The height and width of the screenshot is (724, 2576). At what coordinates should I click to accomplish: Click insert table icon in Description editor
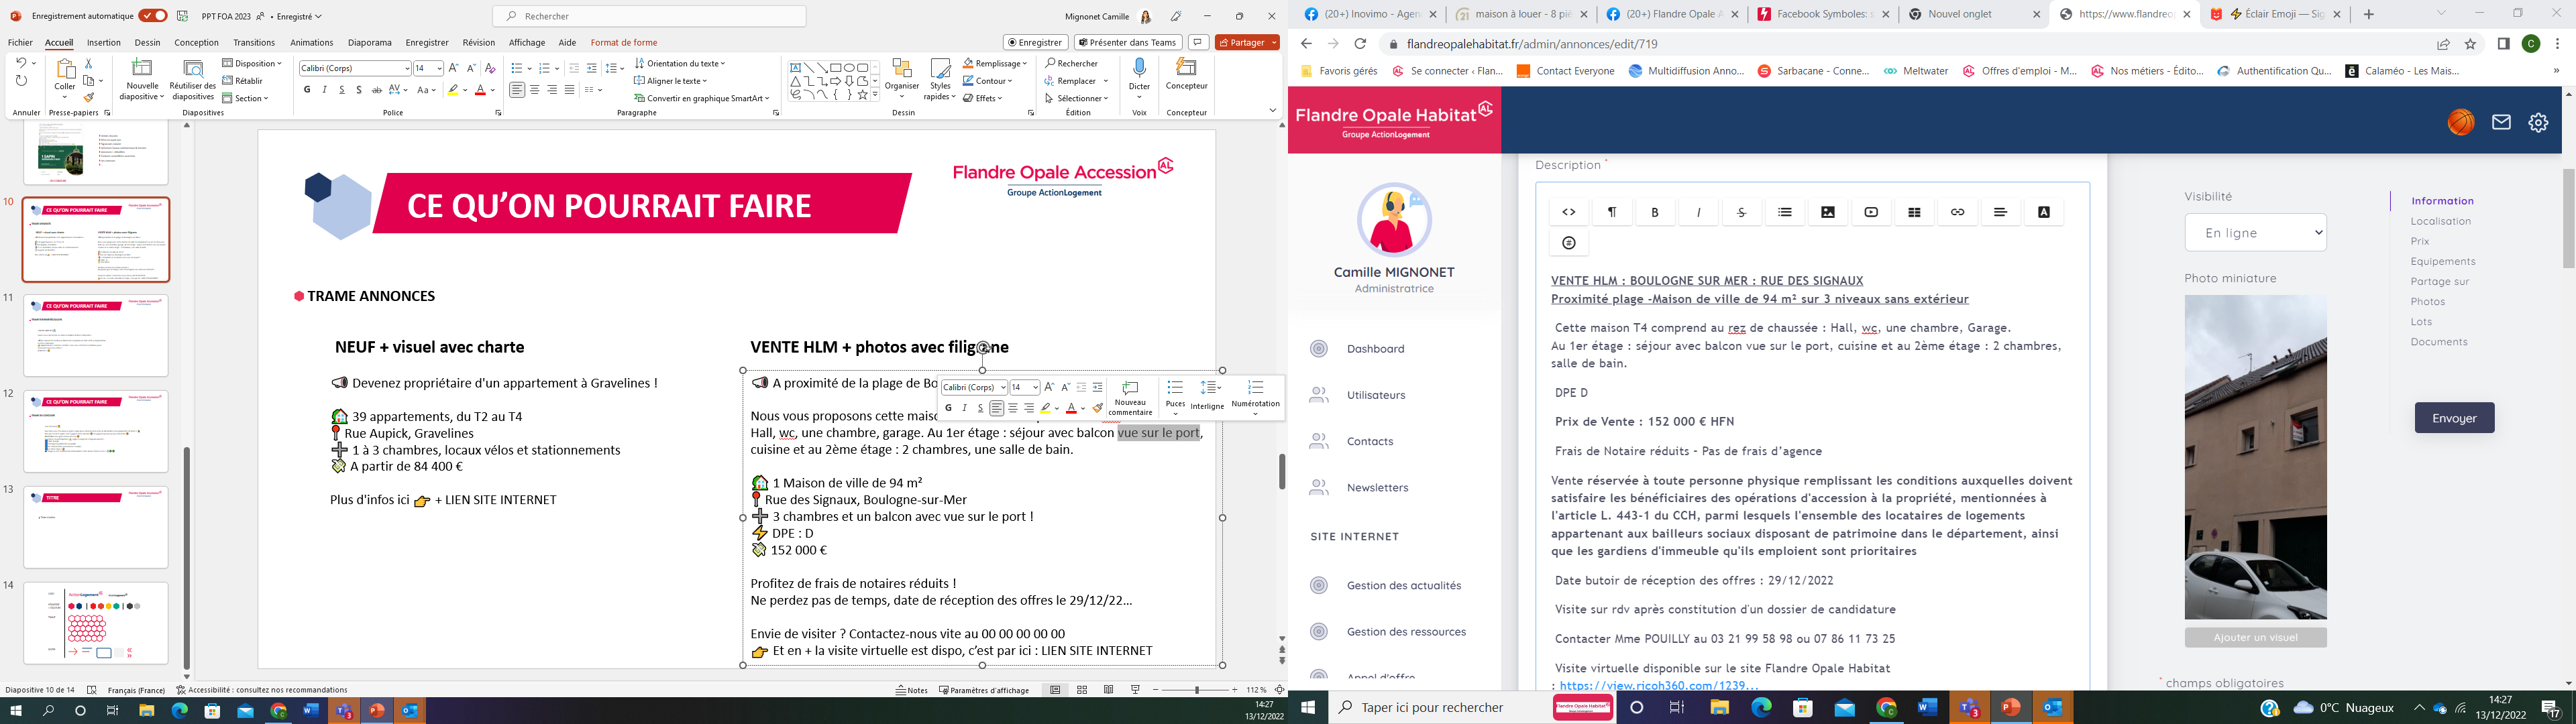point(1914,212)
